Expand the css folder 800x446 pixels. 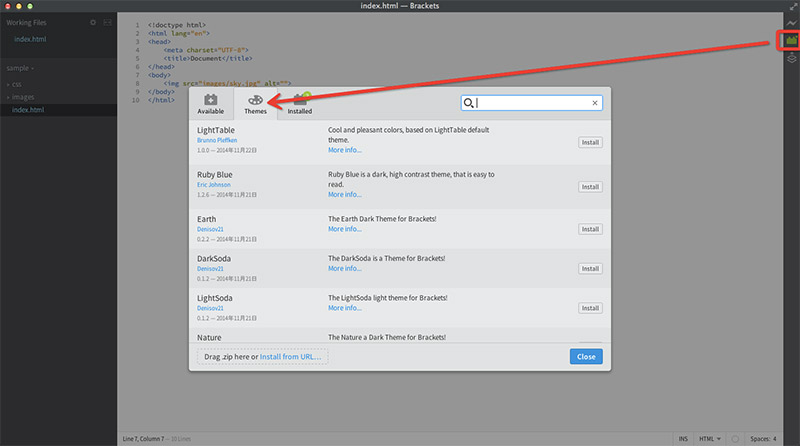click(x=16, y=84)
